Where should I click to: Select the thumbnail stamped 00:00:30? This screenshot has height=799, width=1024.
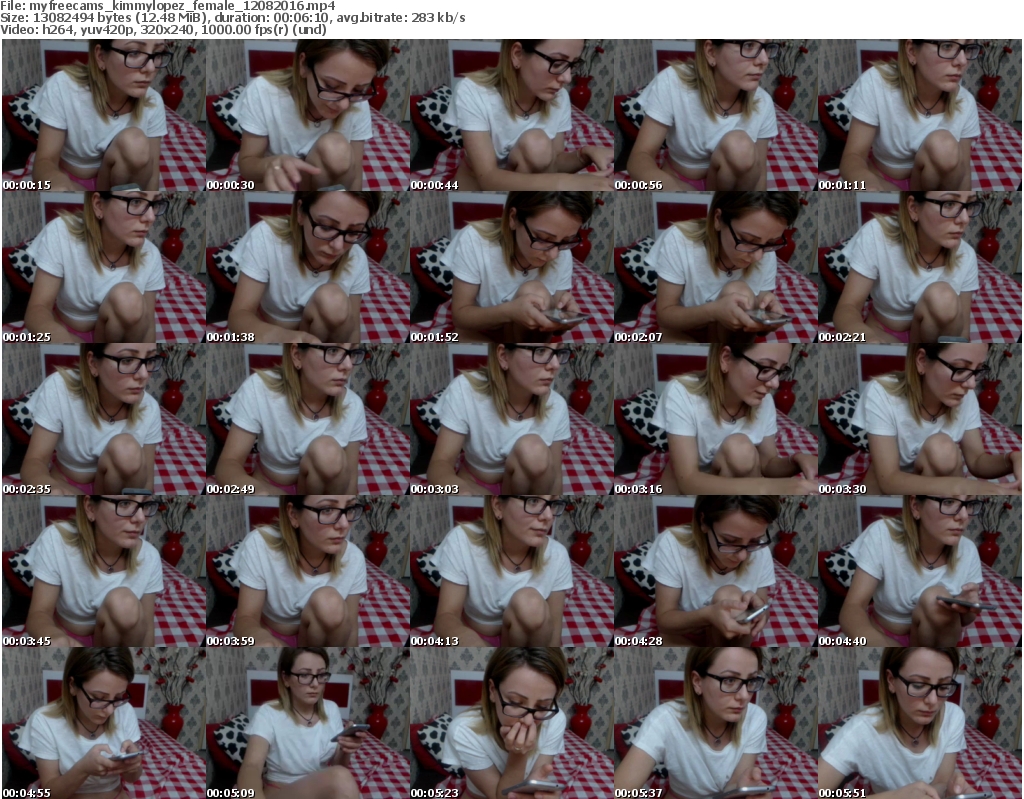point(308,115)
